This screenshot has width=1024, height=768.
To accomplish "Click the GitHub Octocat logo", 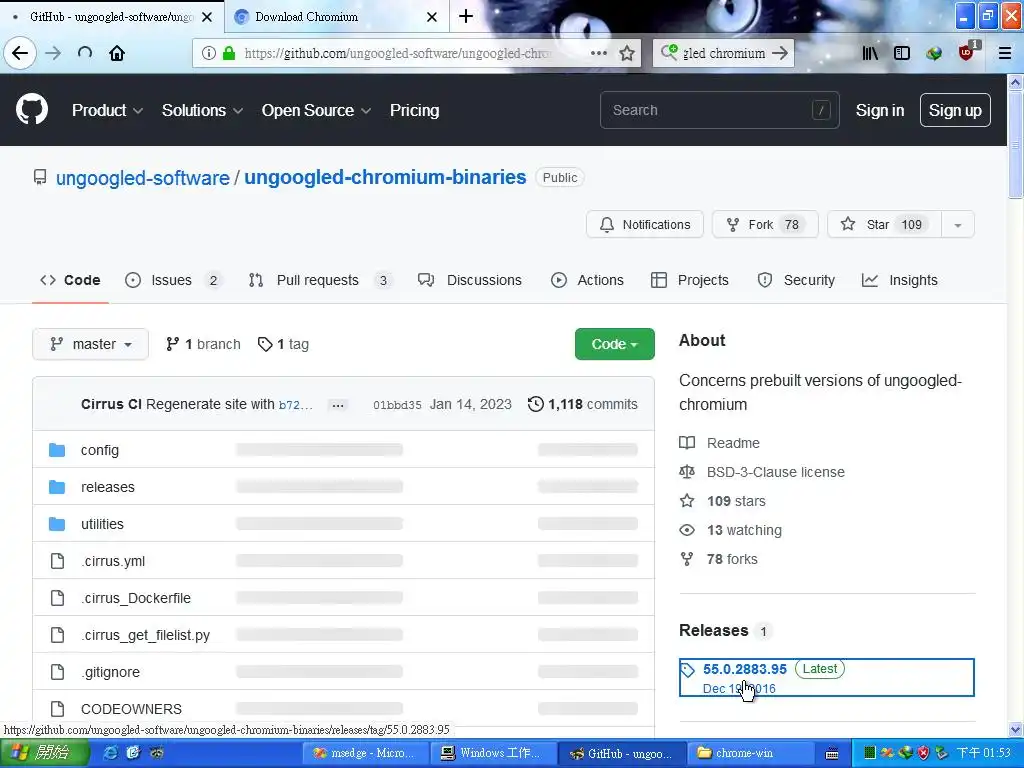I will (32, 110).
